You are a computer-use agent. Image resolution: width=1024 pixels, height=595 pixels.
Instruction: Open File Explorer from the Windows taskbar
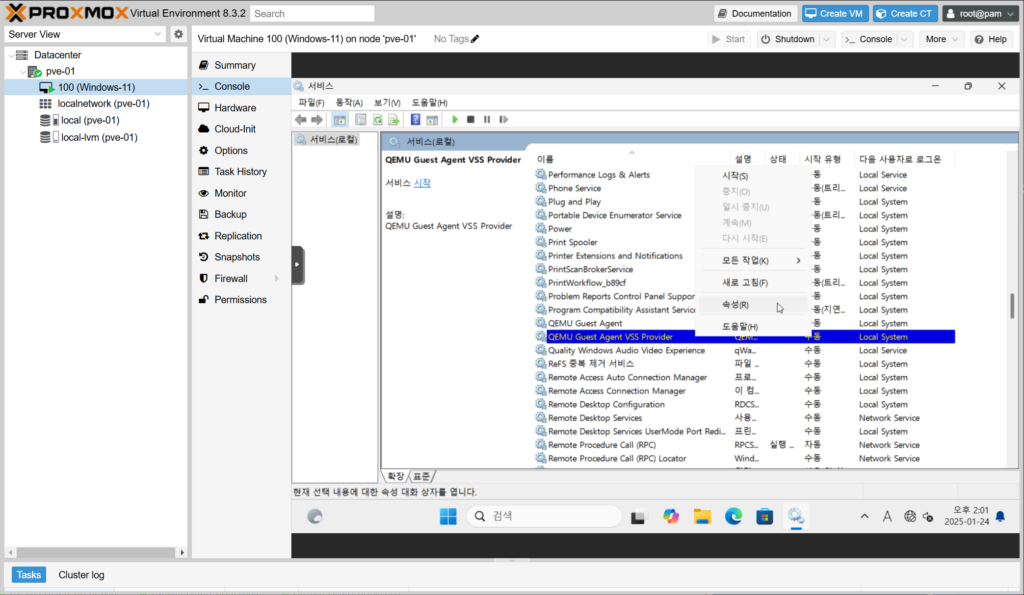[702, 516]
